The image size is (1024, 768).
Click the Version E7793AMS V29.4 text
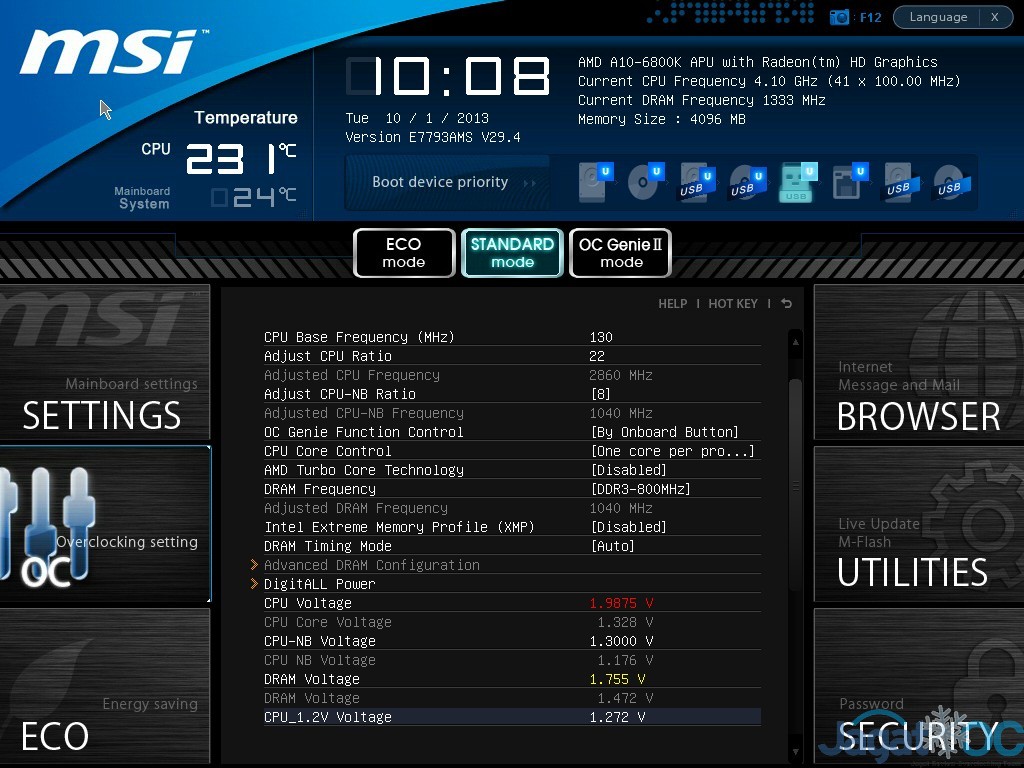[433, 137]
